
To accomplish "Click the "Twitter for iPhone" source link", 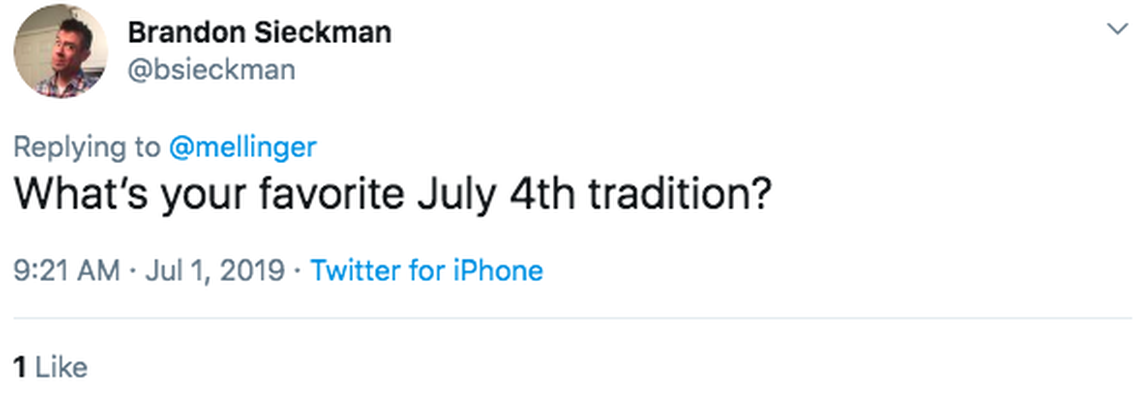I will (427, 270).
